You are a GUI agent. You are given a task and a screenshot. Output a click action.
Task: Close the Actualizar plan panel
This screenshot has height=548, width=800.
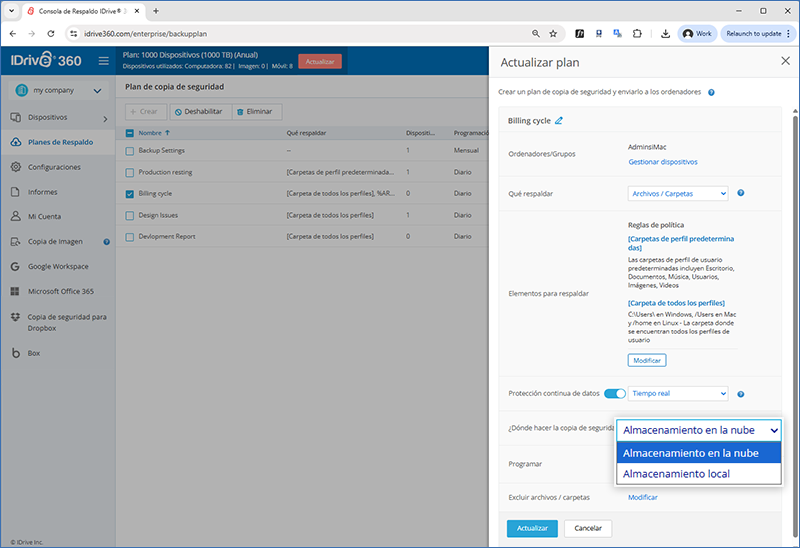pos(784,61)
